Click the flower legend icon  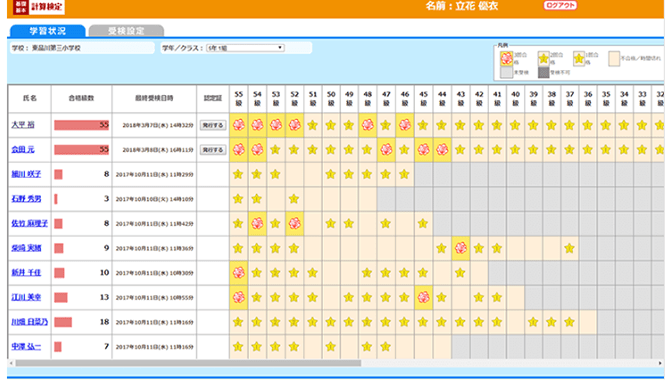(x=506, y=59)
